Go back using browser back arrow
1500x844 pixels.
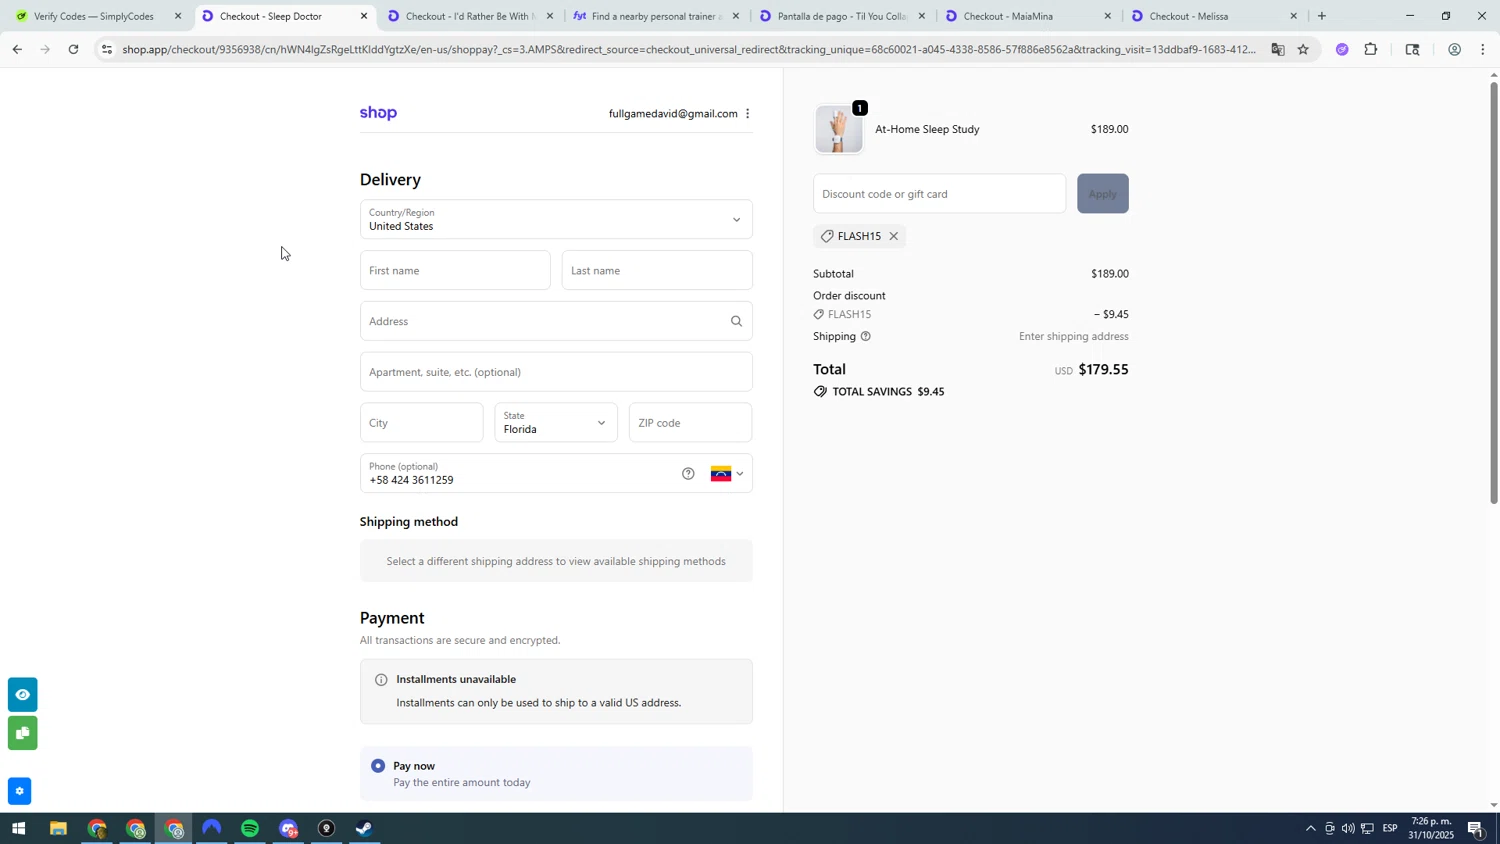pyautogui.click(x=17, y=49)
